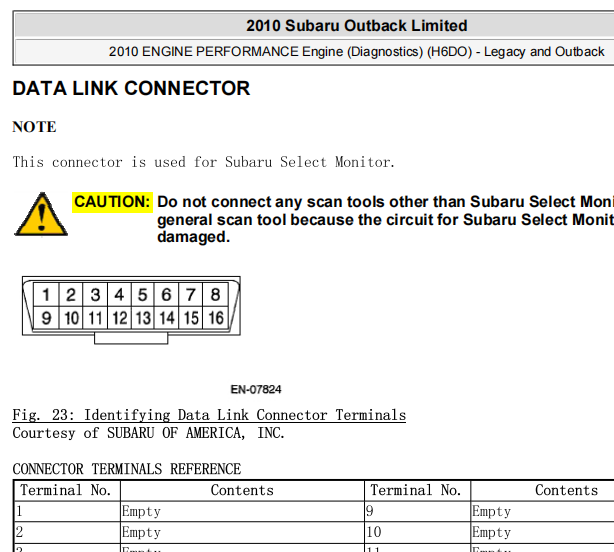Click the DATA LINK CONNECTOR heading
The image size is (614, 552).
131,88
